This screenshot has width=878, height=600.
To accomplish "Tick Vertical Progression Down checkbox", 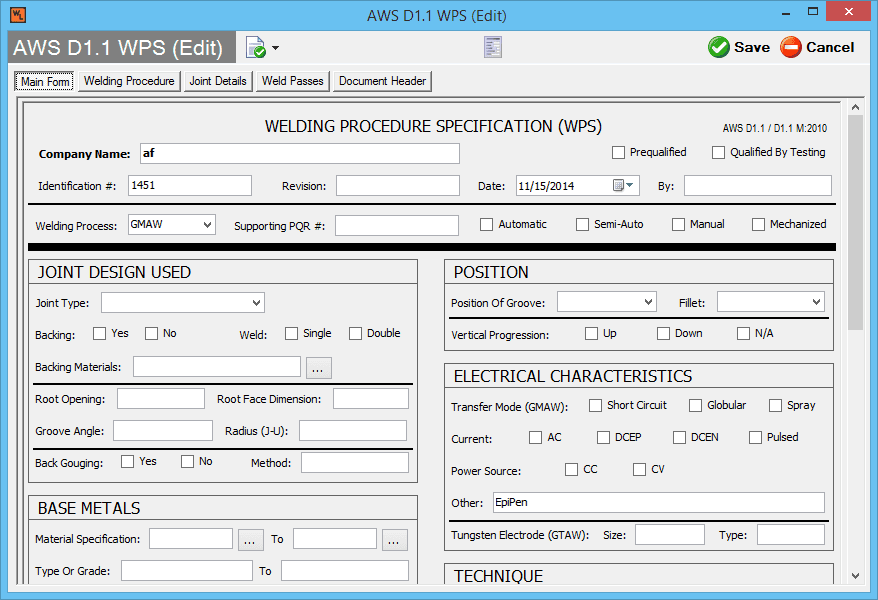I will click(663, 334).
